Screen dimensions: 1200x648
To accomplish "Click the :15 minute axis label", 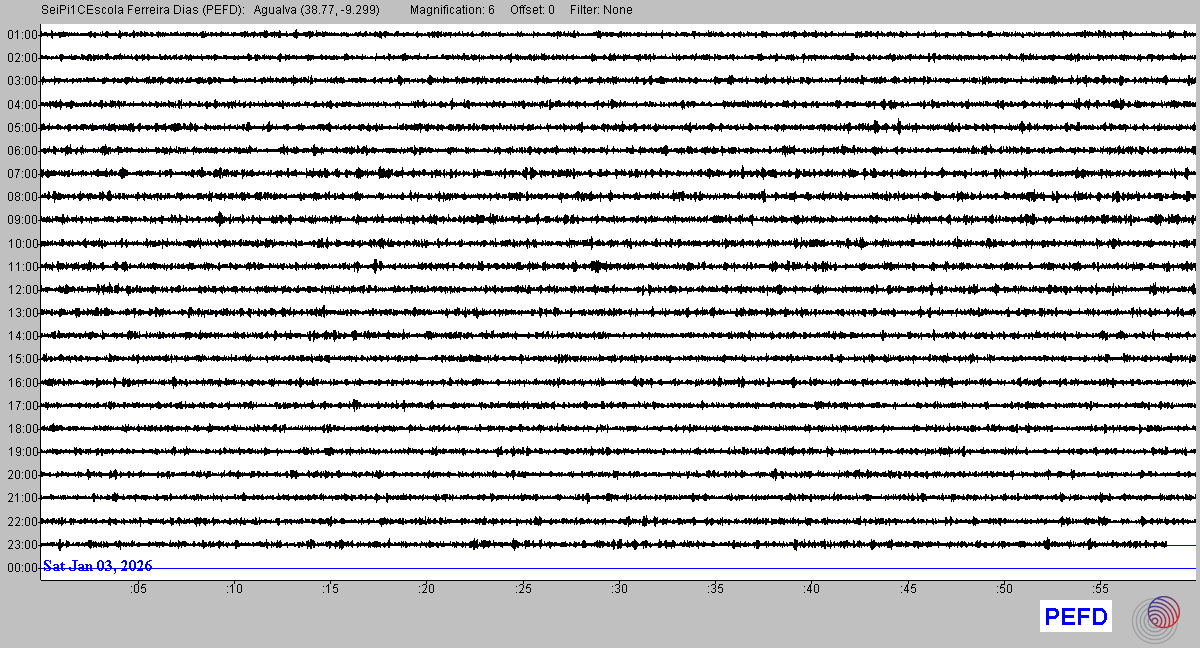I will point(331,589).
